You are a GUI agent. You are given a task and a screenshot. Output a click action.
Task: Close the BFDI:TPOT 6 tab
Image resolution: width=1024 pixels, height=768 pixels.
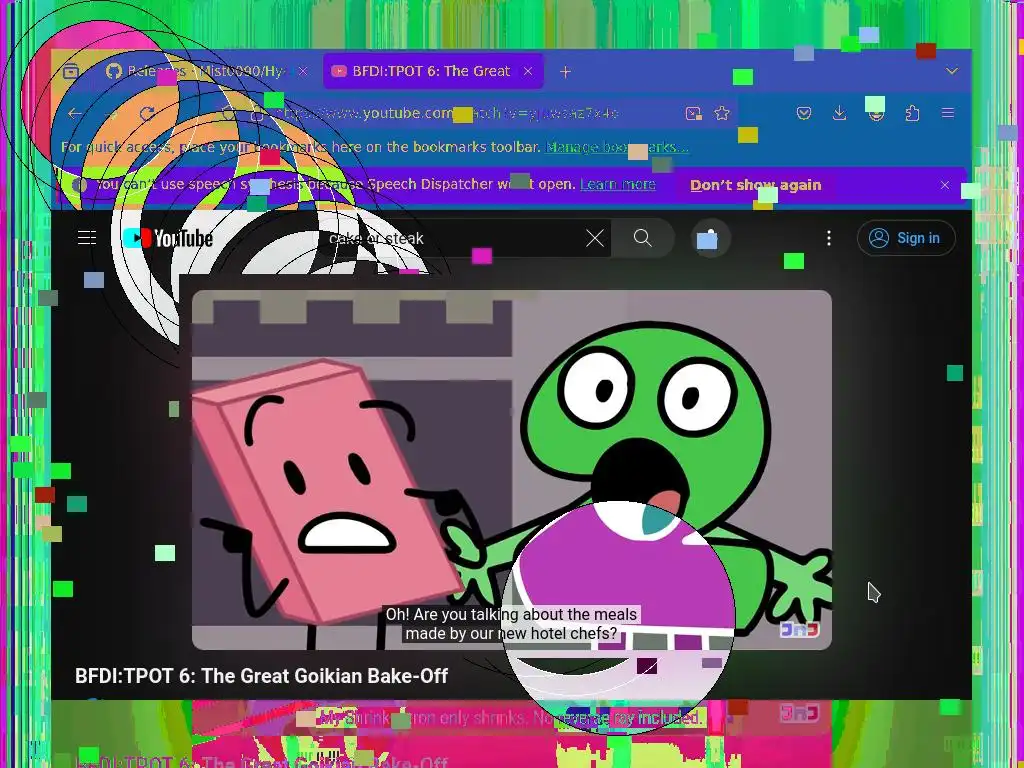[x=528, y=71]
